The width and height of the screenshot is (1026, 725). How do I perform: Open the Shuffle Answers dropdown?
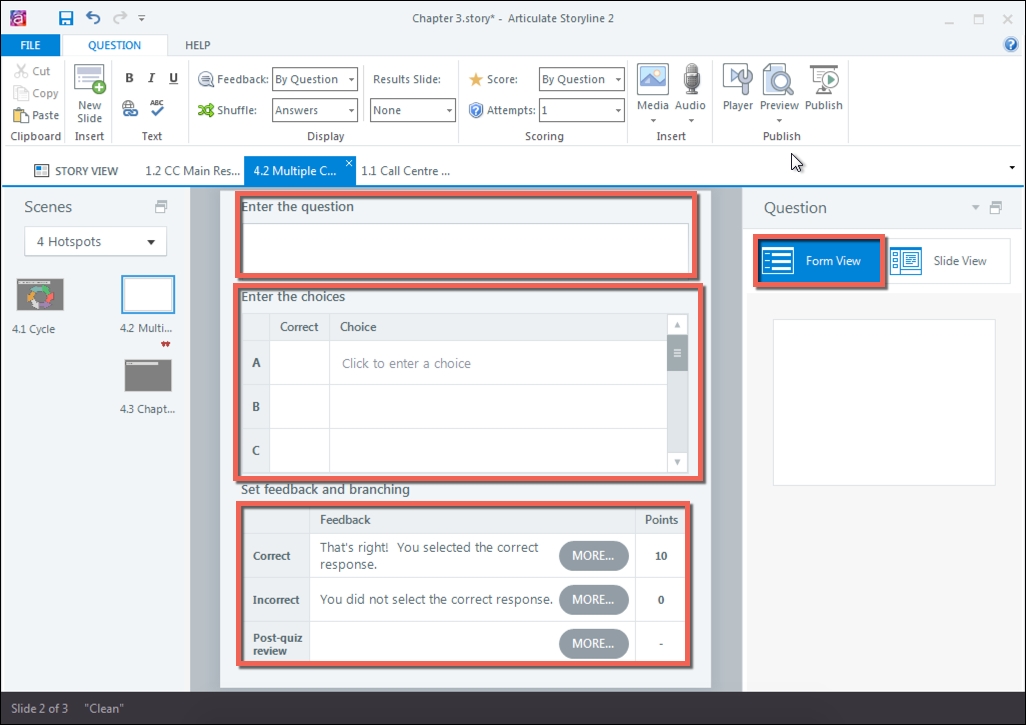315,110
